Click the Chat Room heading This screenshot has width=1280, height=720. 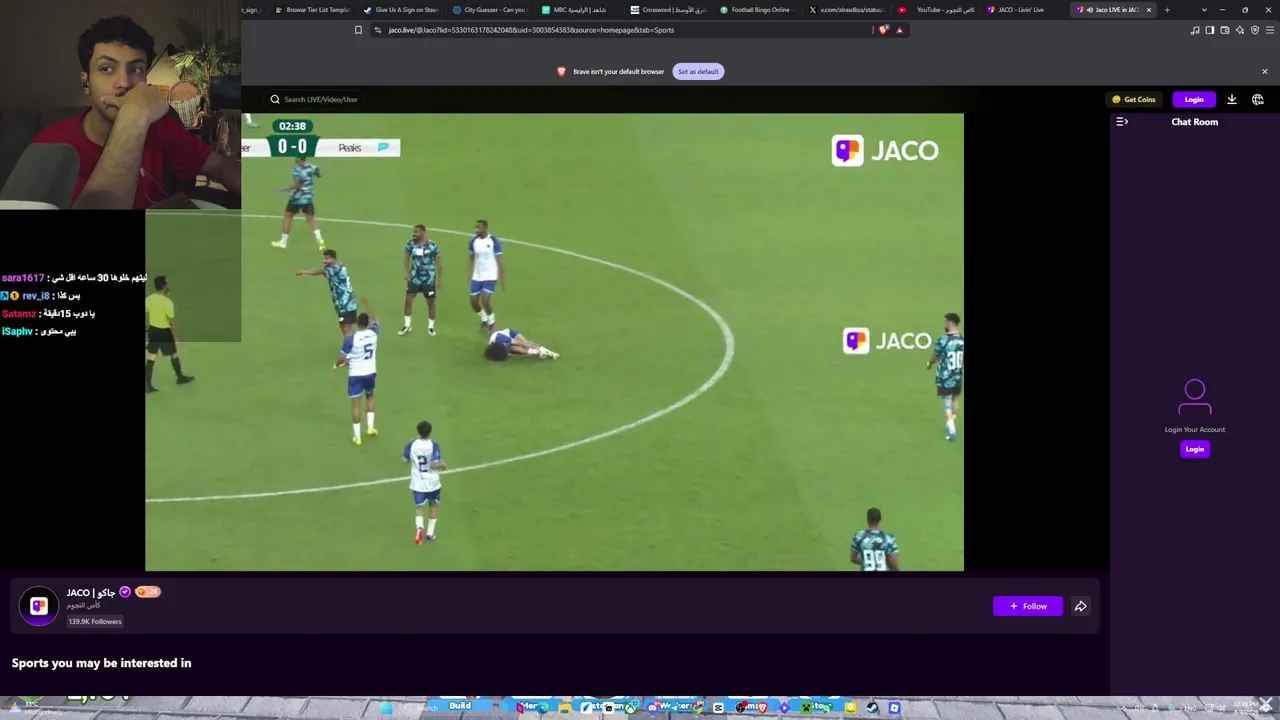[x=1195, y=122]
